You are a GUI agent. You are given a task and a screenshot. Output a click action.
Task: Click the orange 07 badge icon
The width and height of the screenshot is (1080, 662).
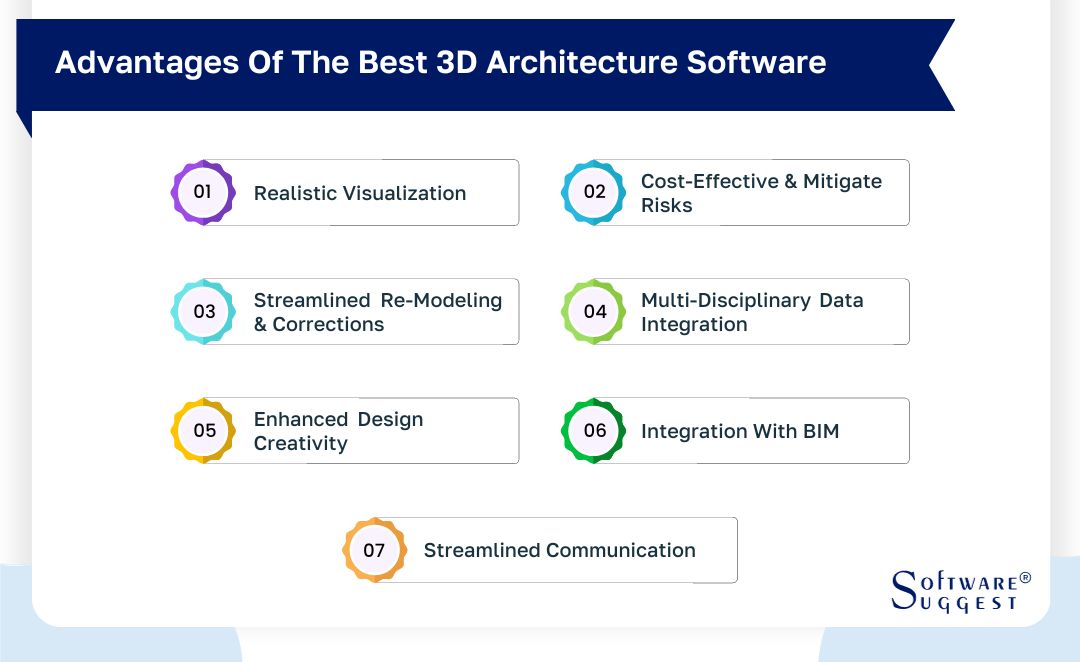click(x=374, y=550)
